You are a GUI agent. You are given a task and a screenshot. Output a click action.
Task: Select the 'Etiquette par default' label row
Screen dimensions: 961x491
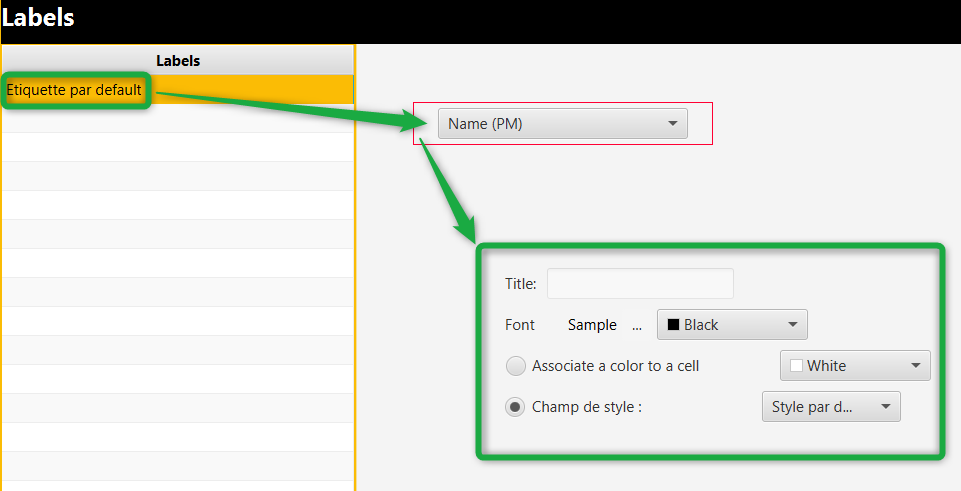178,89
